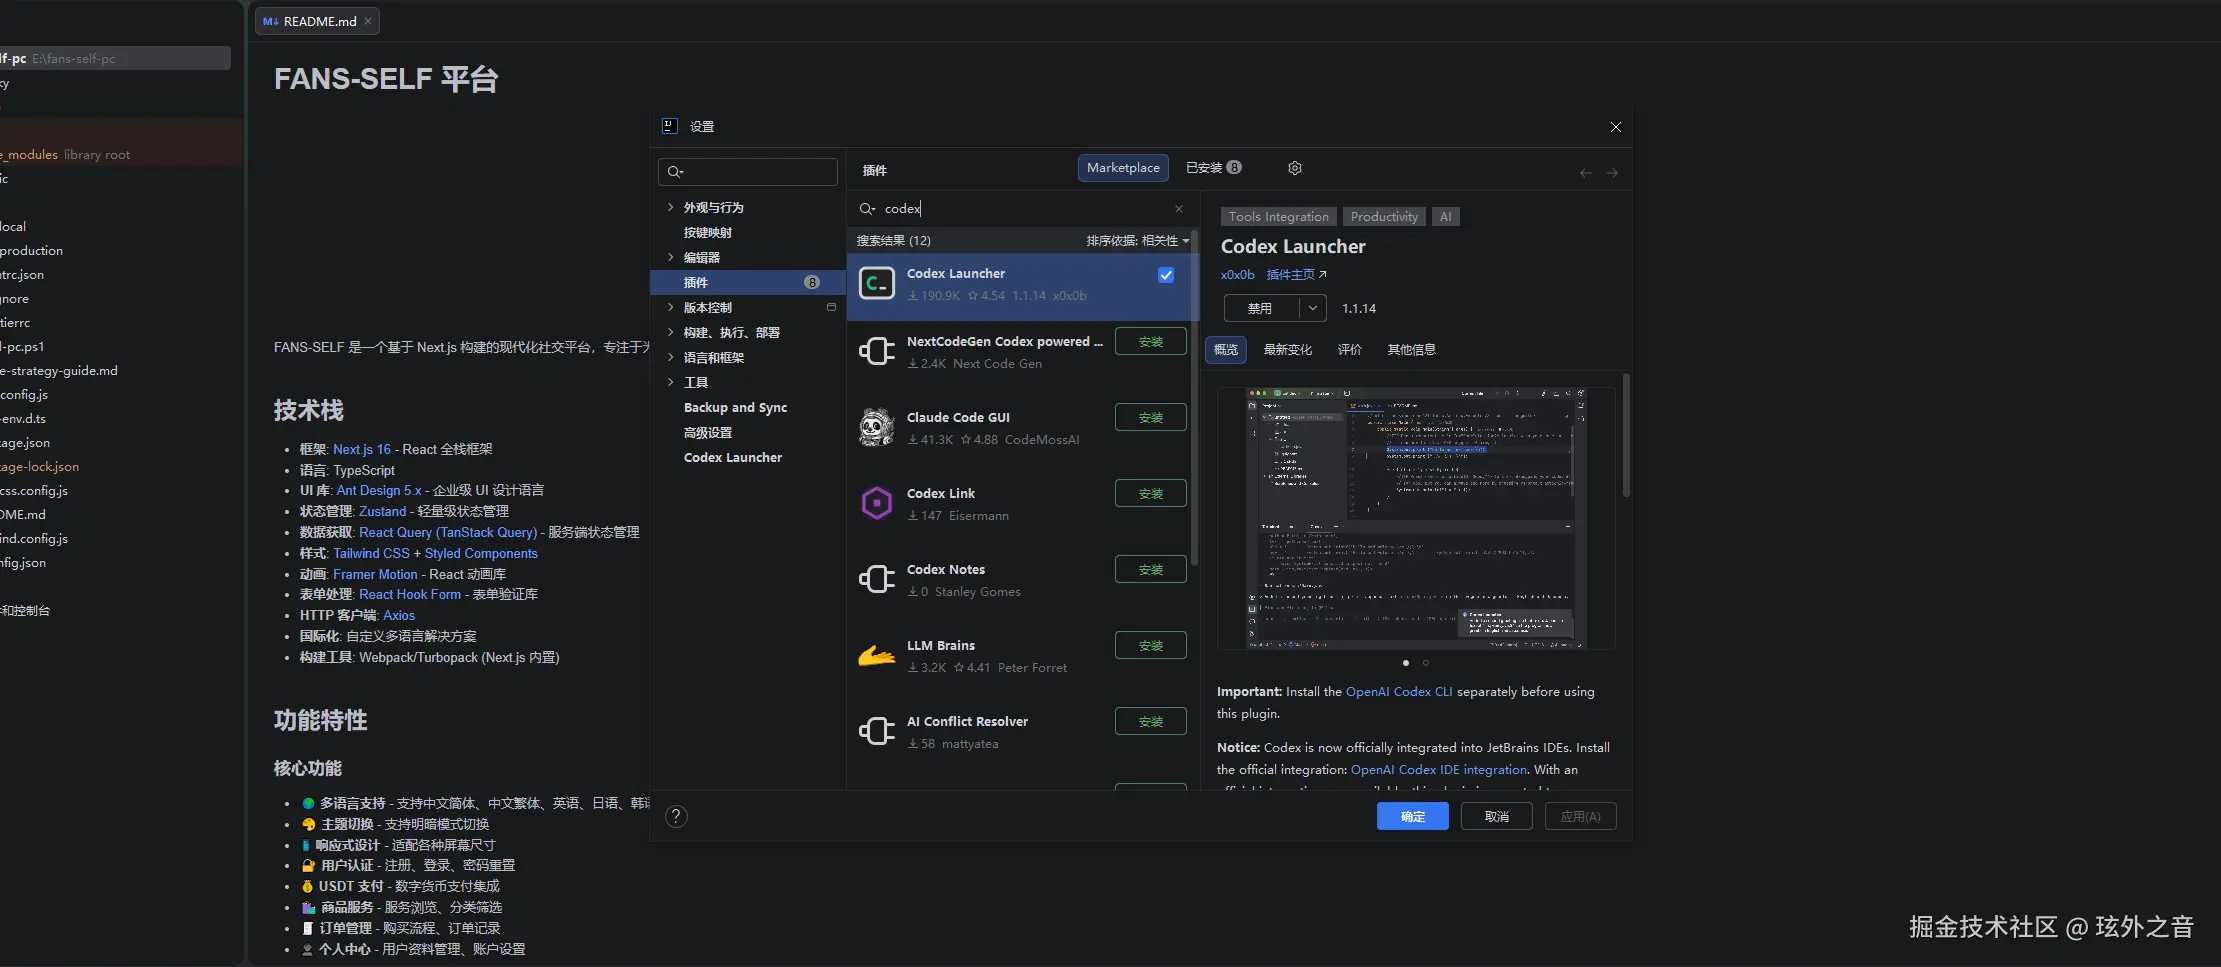The height and width of the screenshot is (967, 2221).
Task: Select 高级设置 in the settings tree
Action: 708,432
